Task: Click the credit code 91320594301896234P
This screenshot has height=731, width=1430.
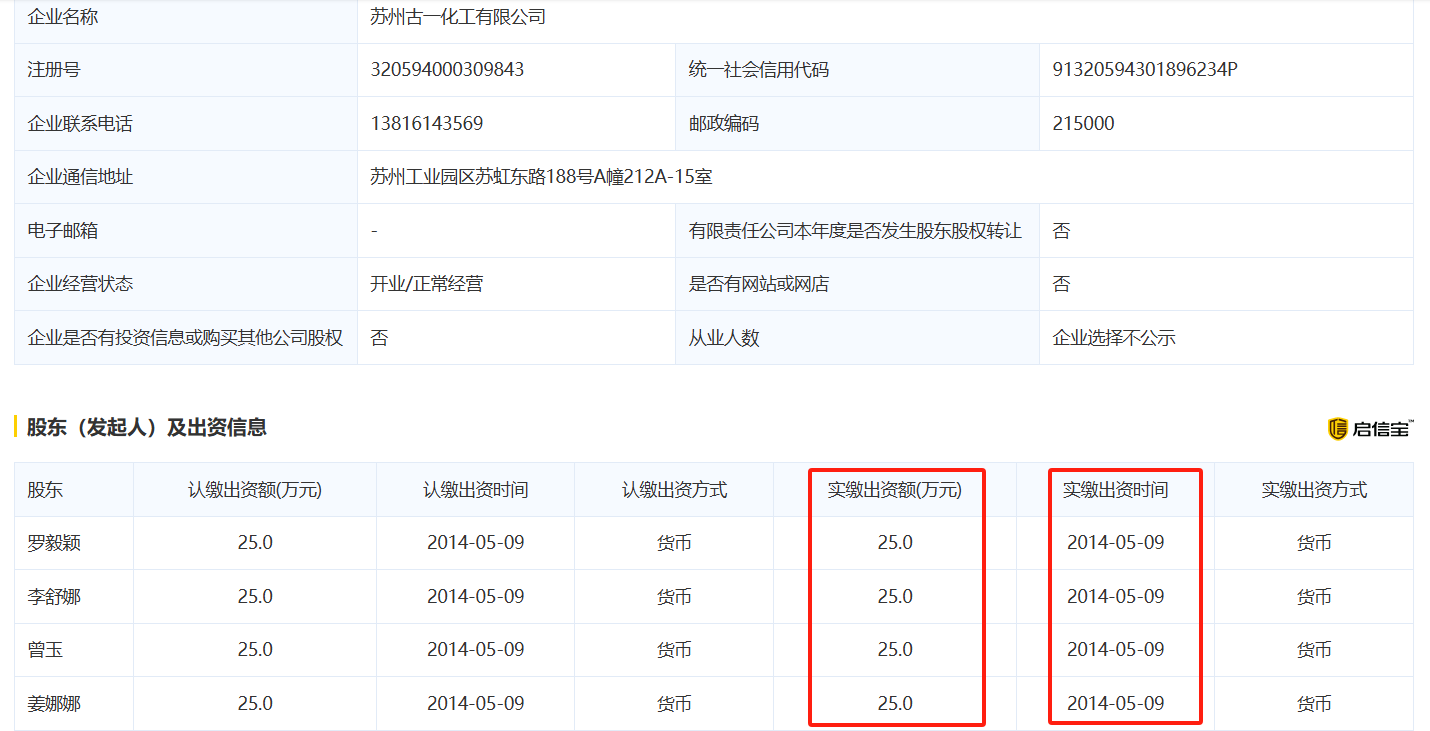Action: point(1145,70)
